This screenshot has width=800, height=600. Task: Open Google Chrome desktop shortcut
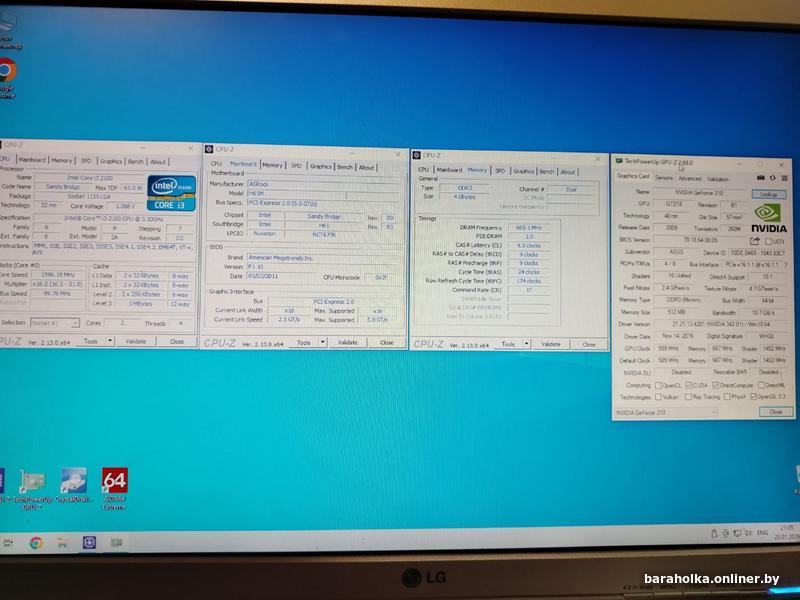coord(7,77)
